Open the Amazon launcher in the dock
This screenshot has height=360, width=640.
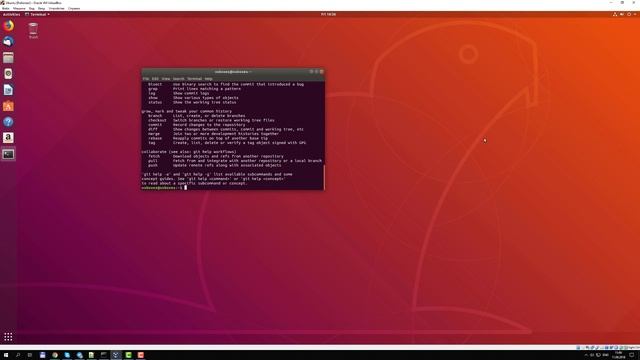click(8, 138)
